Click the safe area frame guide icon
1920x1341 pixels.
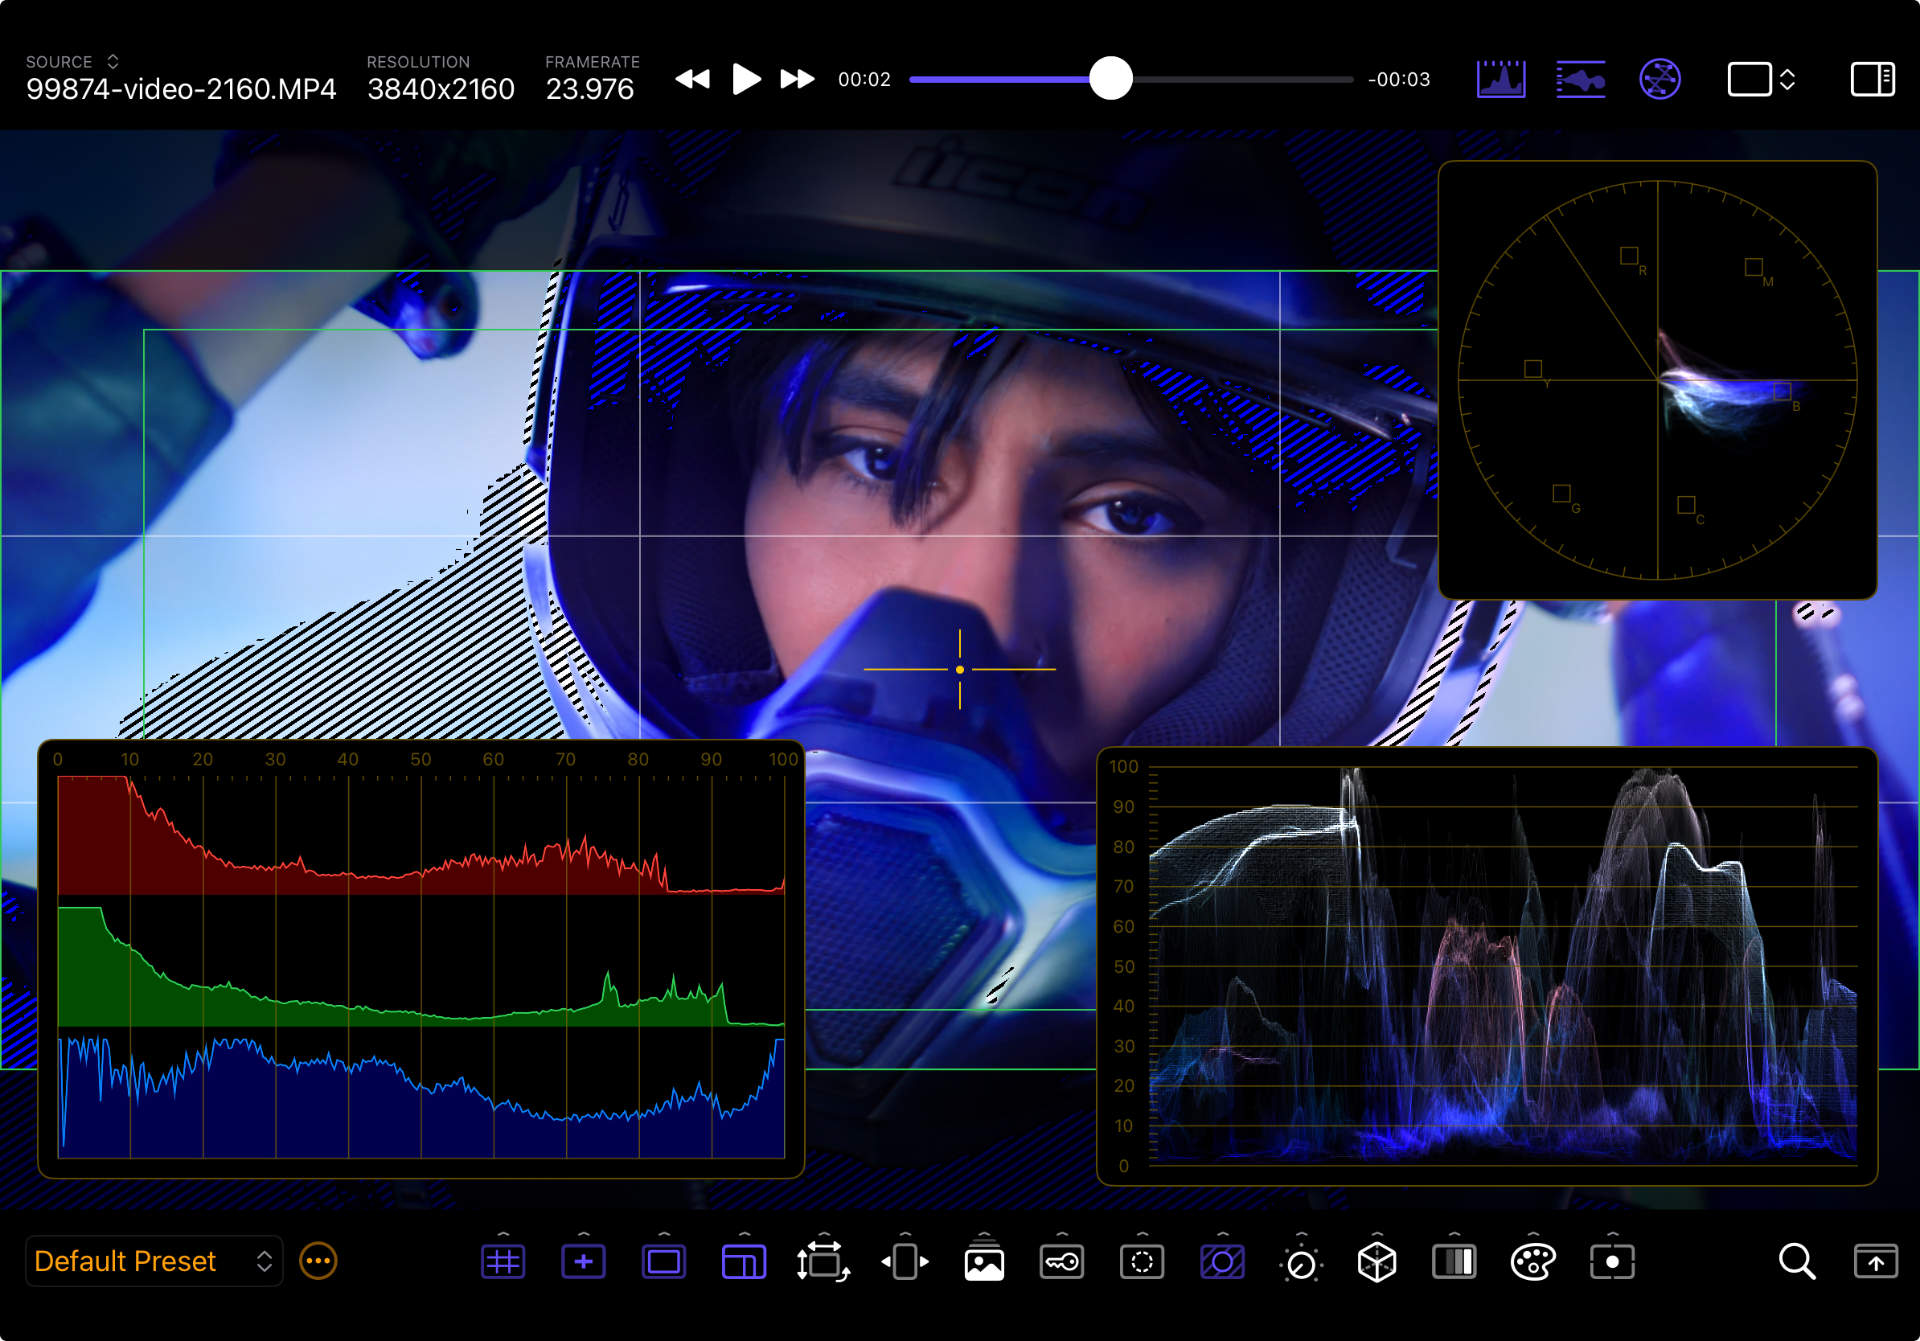(663, 1262)
